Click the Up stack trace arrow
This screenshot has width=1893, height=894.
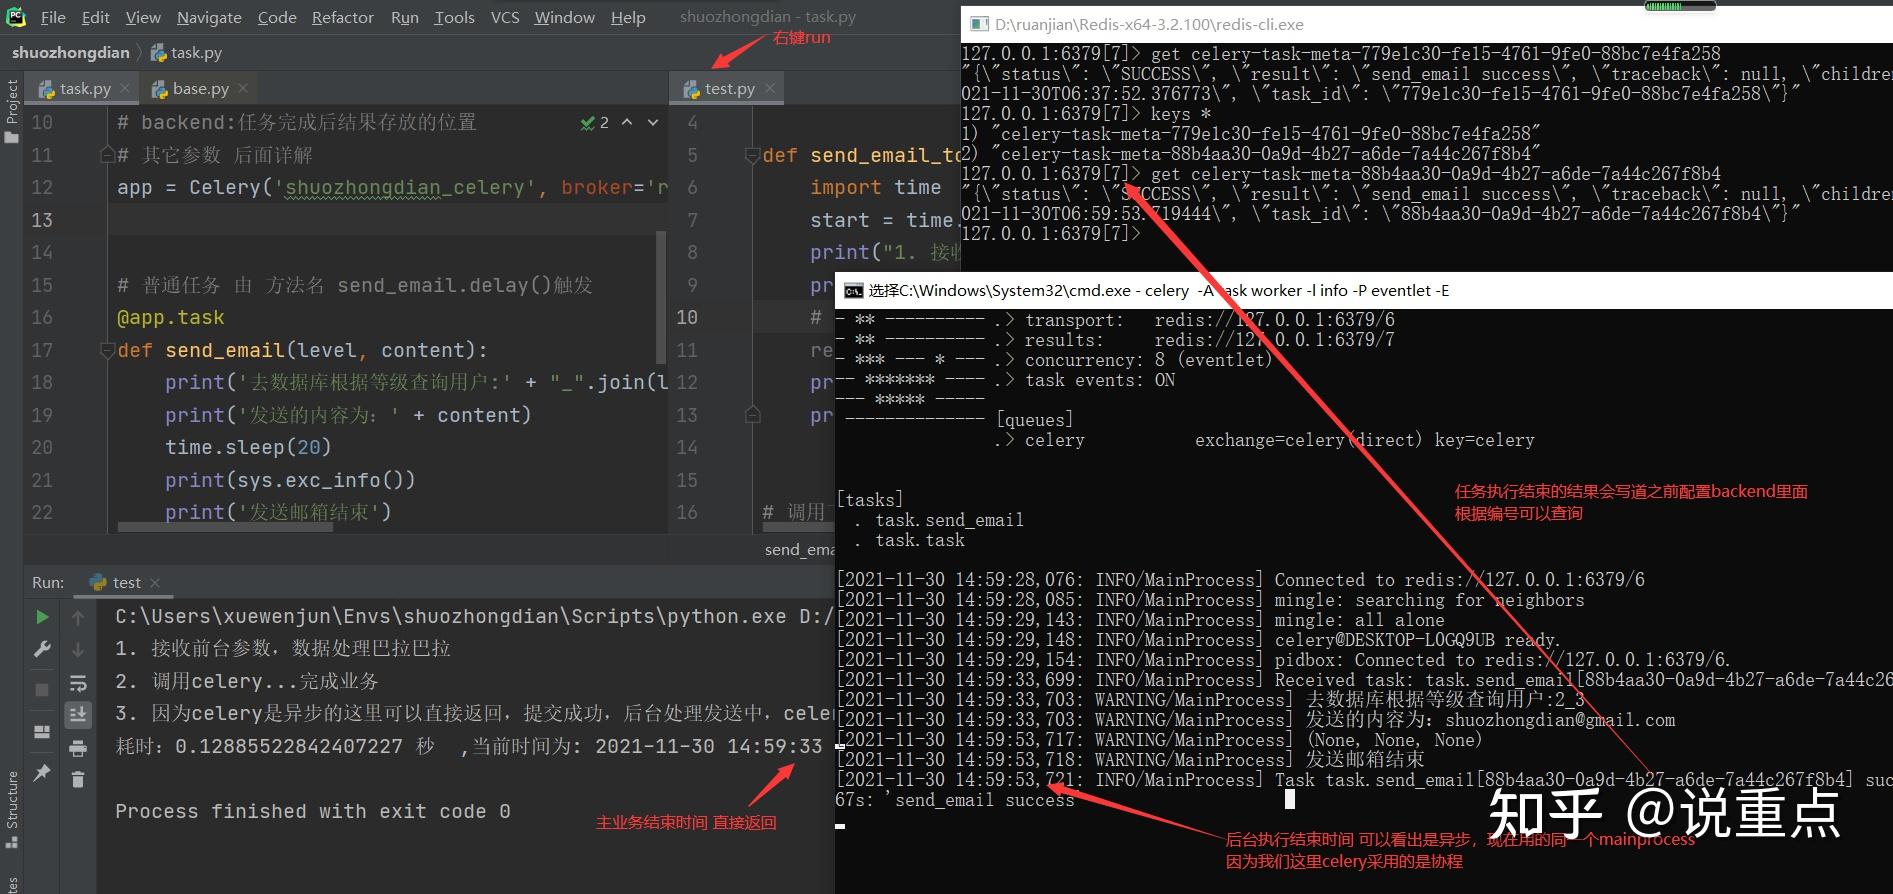coord(78,617)
